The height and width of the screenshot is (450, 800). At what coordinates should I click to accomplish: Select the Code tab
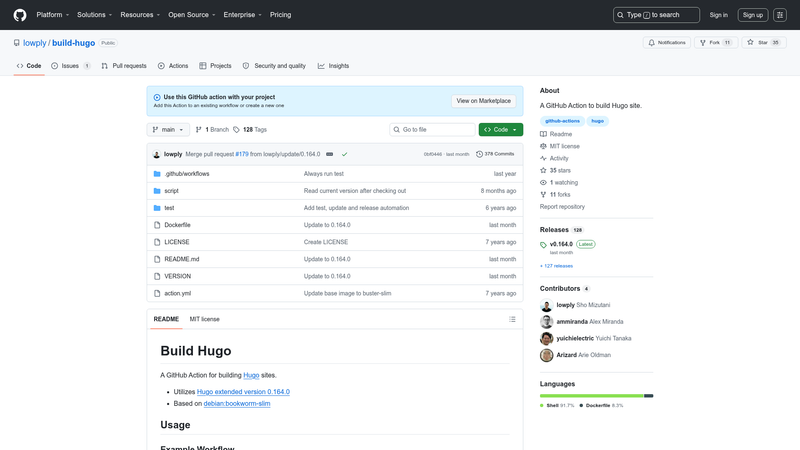[29, 66]
